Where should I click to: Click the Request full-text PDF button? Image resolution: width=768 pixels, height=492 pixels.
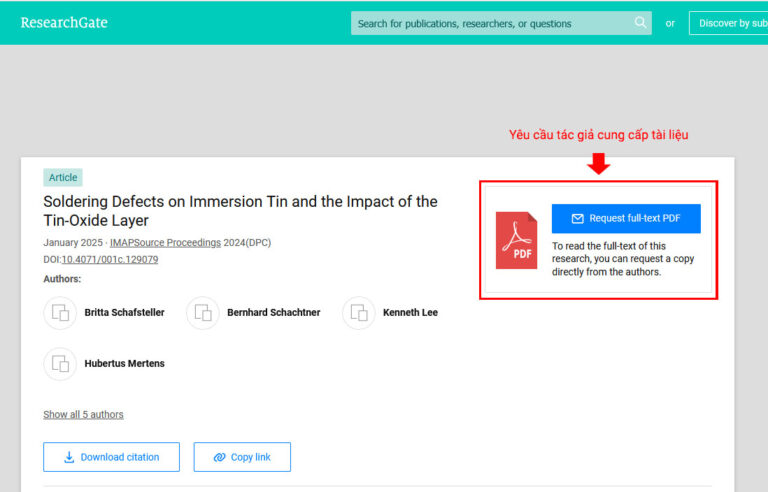(626, 219)
